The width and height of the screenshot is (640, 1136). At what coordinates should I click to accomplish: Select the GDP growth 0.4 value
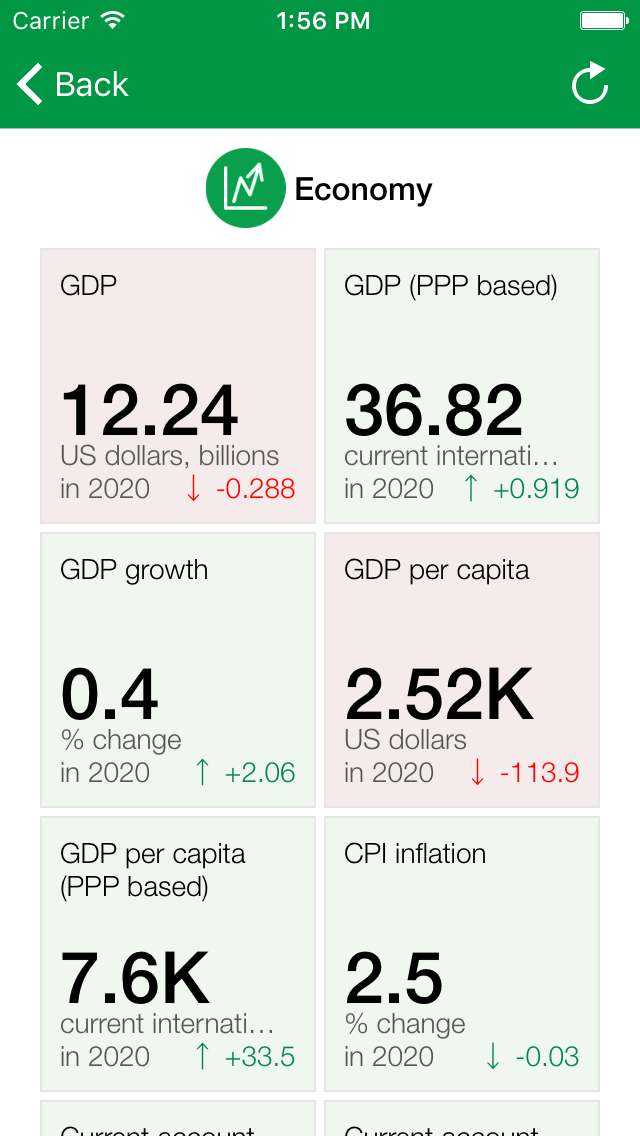110,694
